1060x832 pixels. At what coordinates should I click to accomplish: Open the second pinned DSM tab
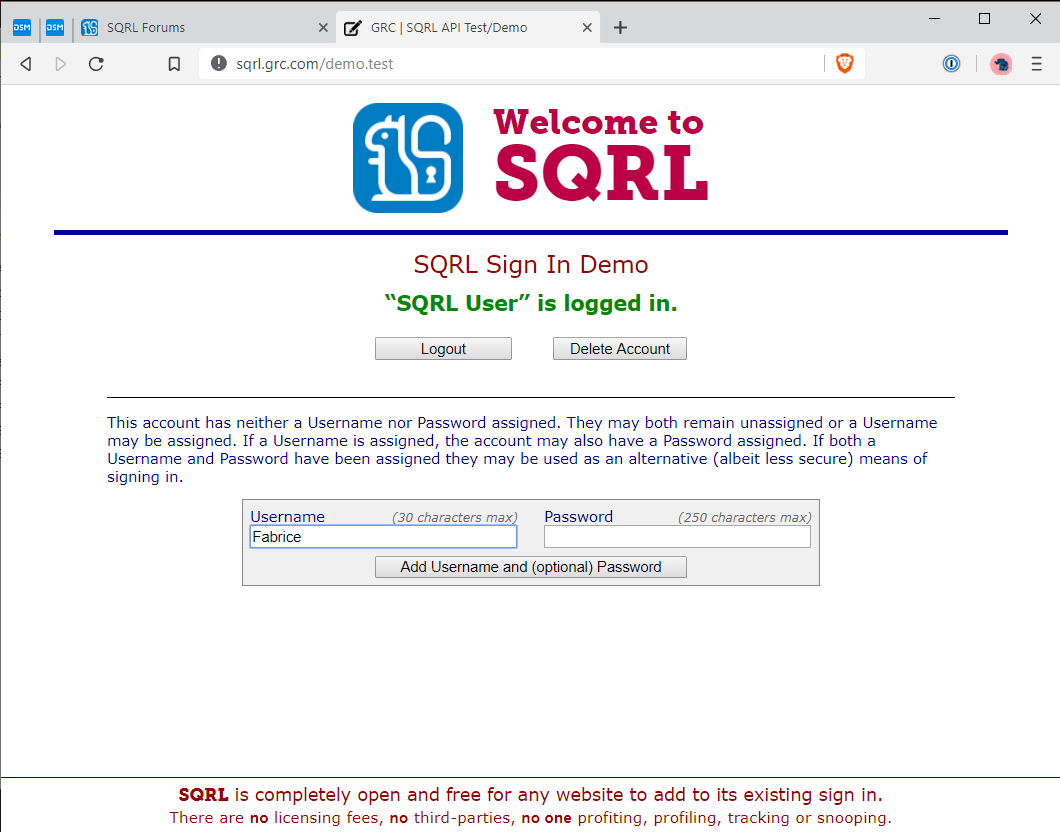(x=55, y=28)
